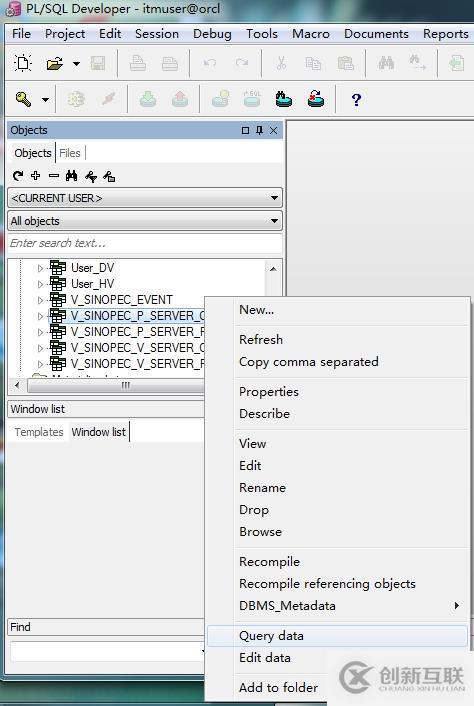Choose Query data from context menu

click(x=337, y=636)
